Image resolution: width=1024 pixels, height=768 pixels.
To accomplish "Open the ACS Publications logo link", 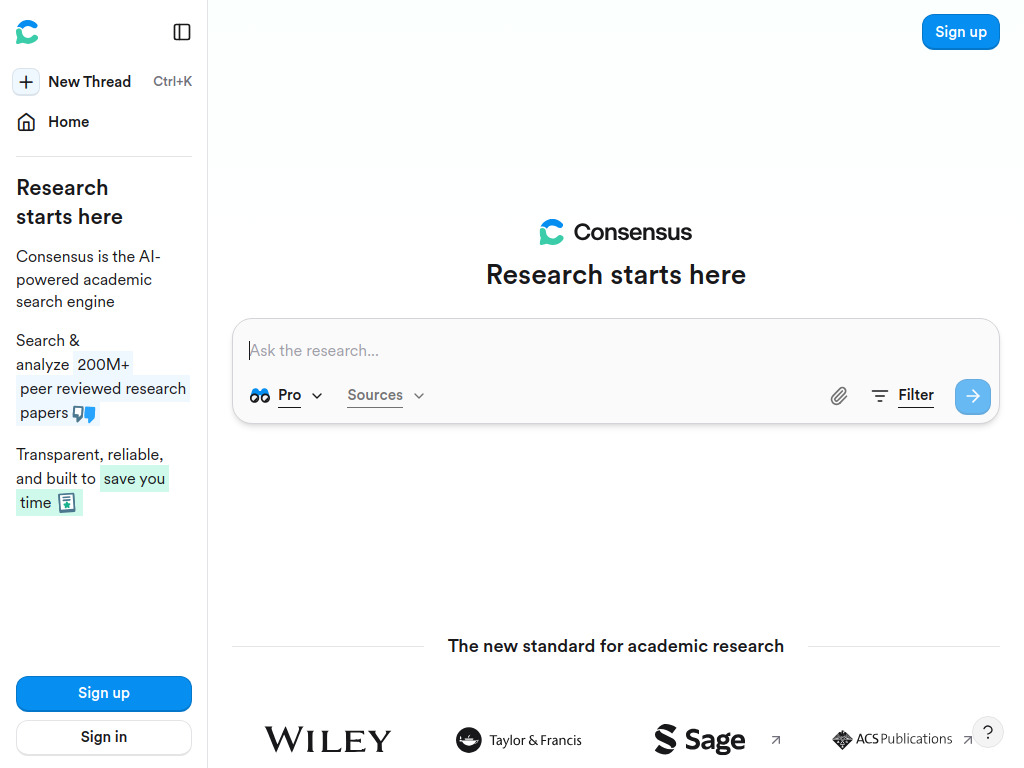I will click(x=893, y=740).
